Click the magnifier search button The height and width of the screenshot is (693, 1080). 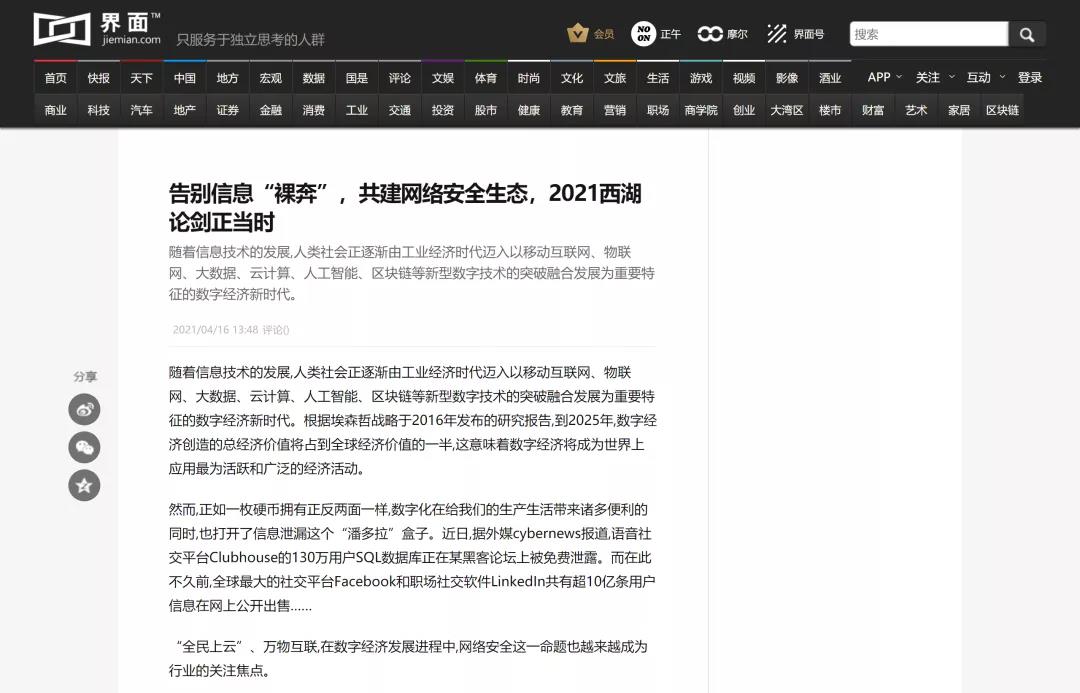pos(1027,34)
